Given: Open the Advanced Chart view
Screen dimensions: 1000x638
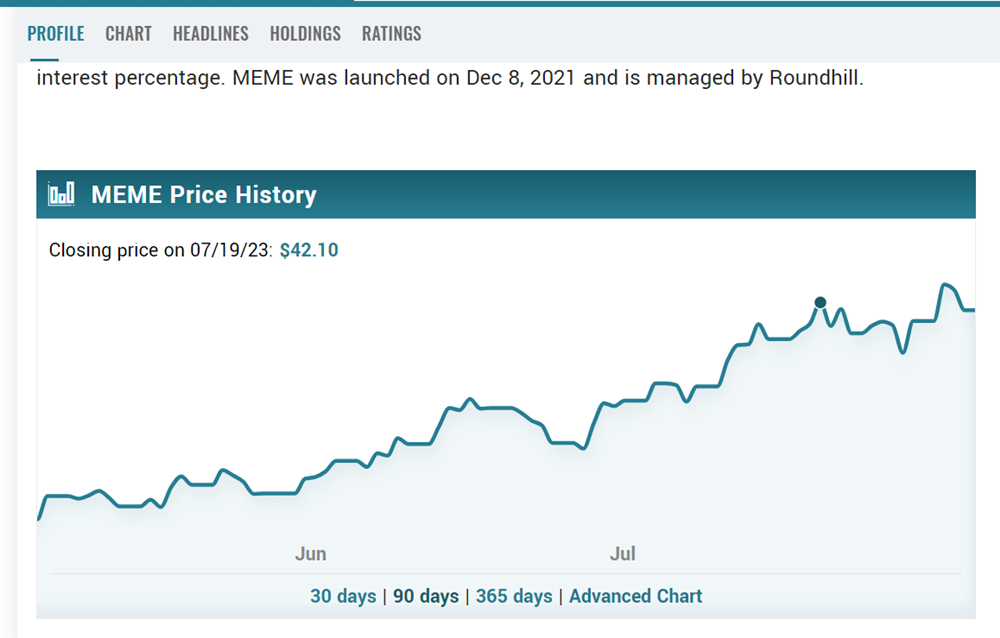Looking at the screenshot, I should coord(636,596).
